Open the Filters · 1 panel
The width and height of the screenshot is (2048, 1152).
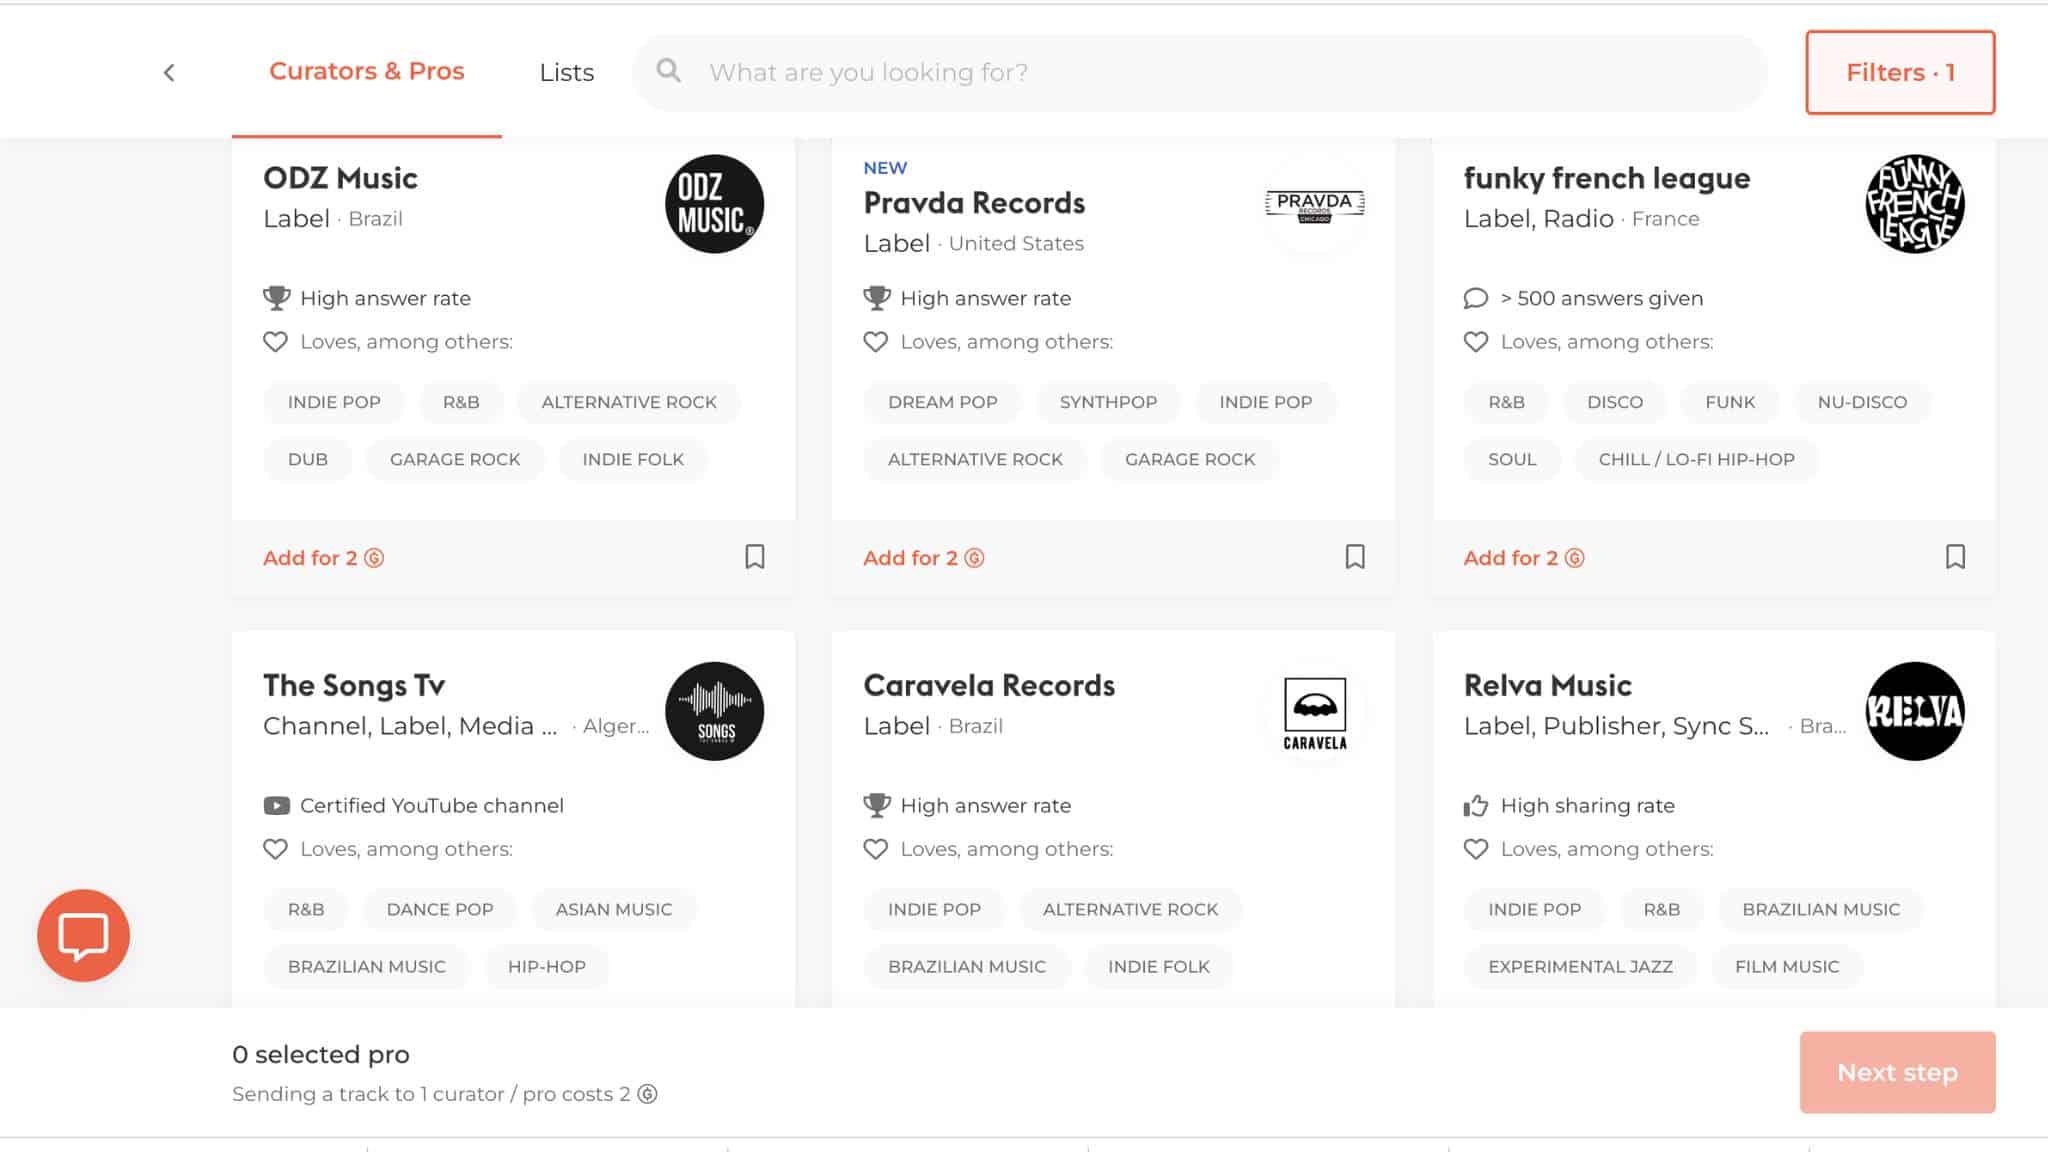coord(1900,72)
